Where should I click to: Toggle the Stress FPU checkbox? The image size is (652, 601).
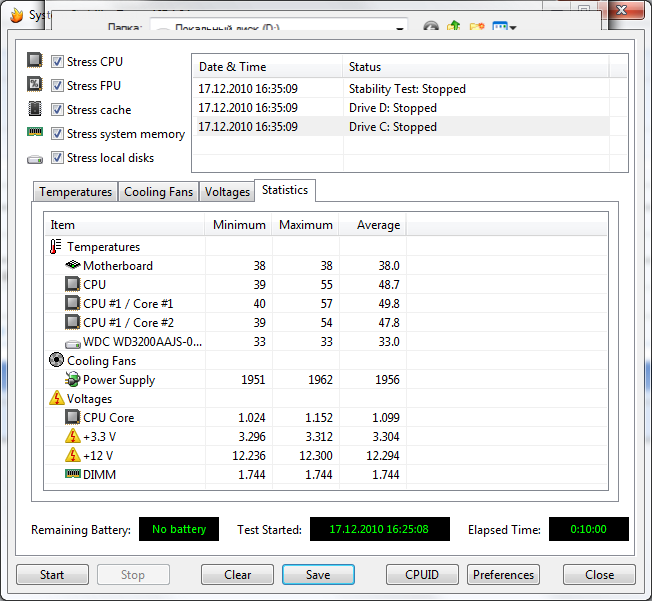click(57, 86)
